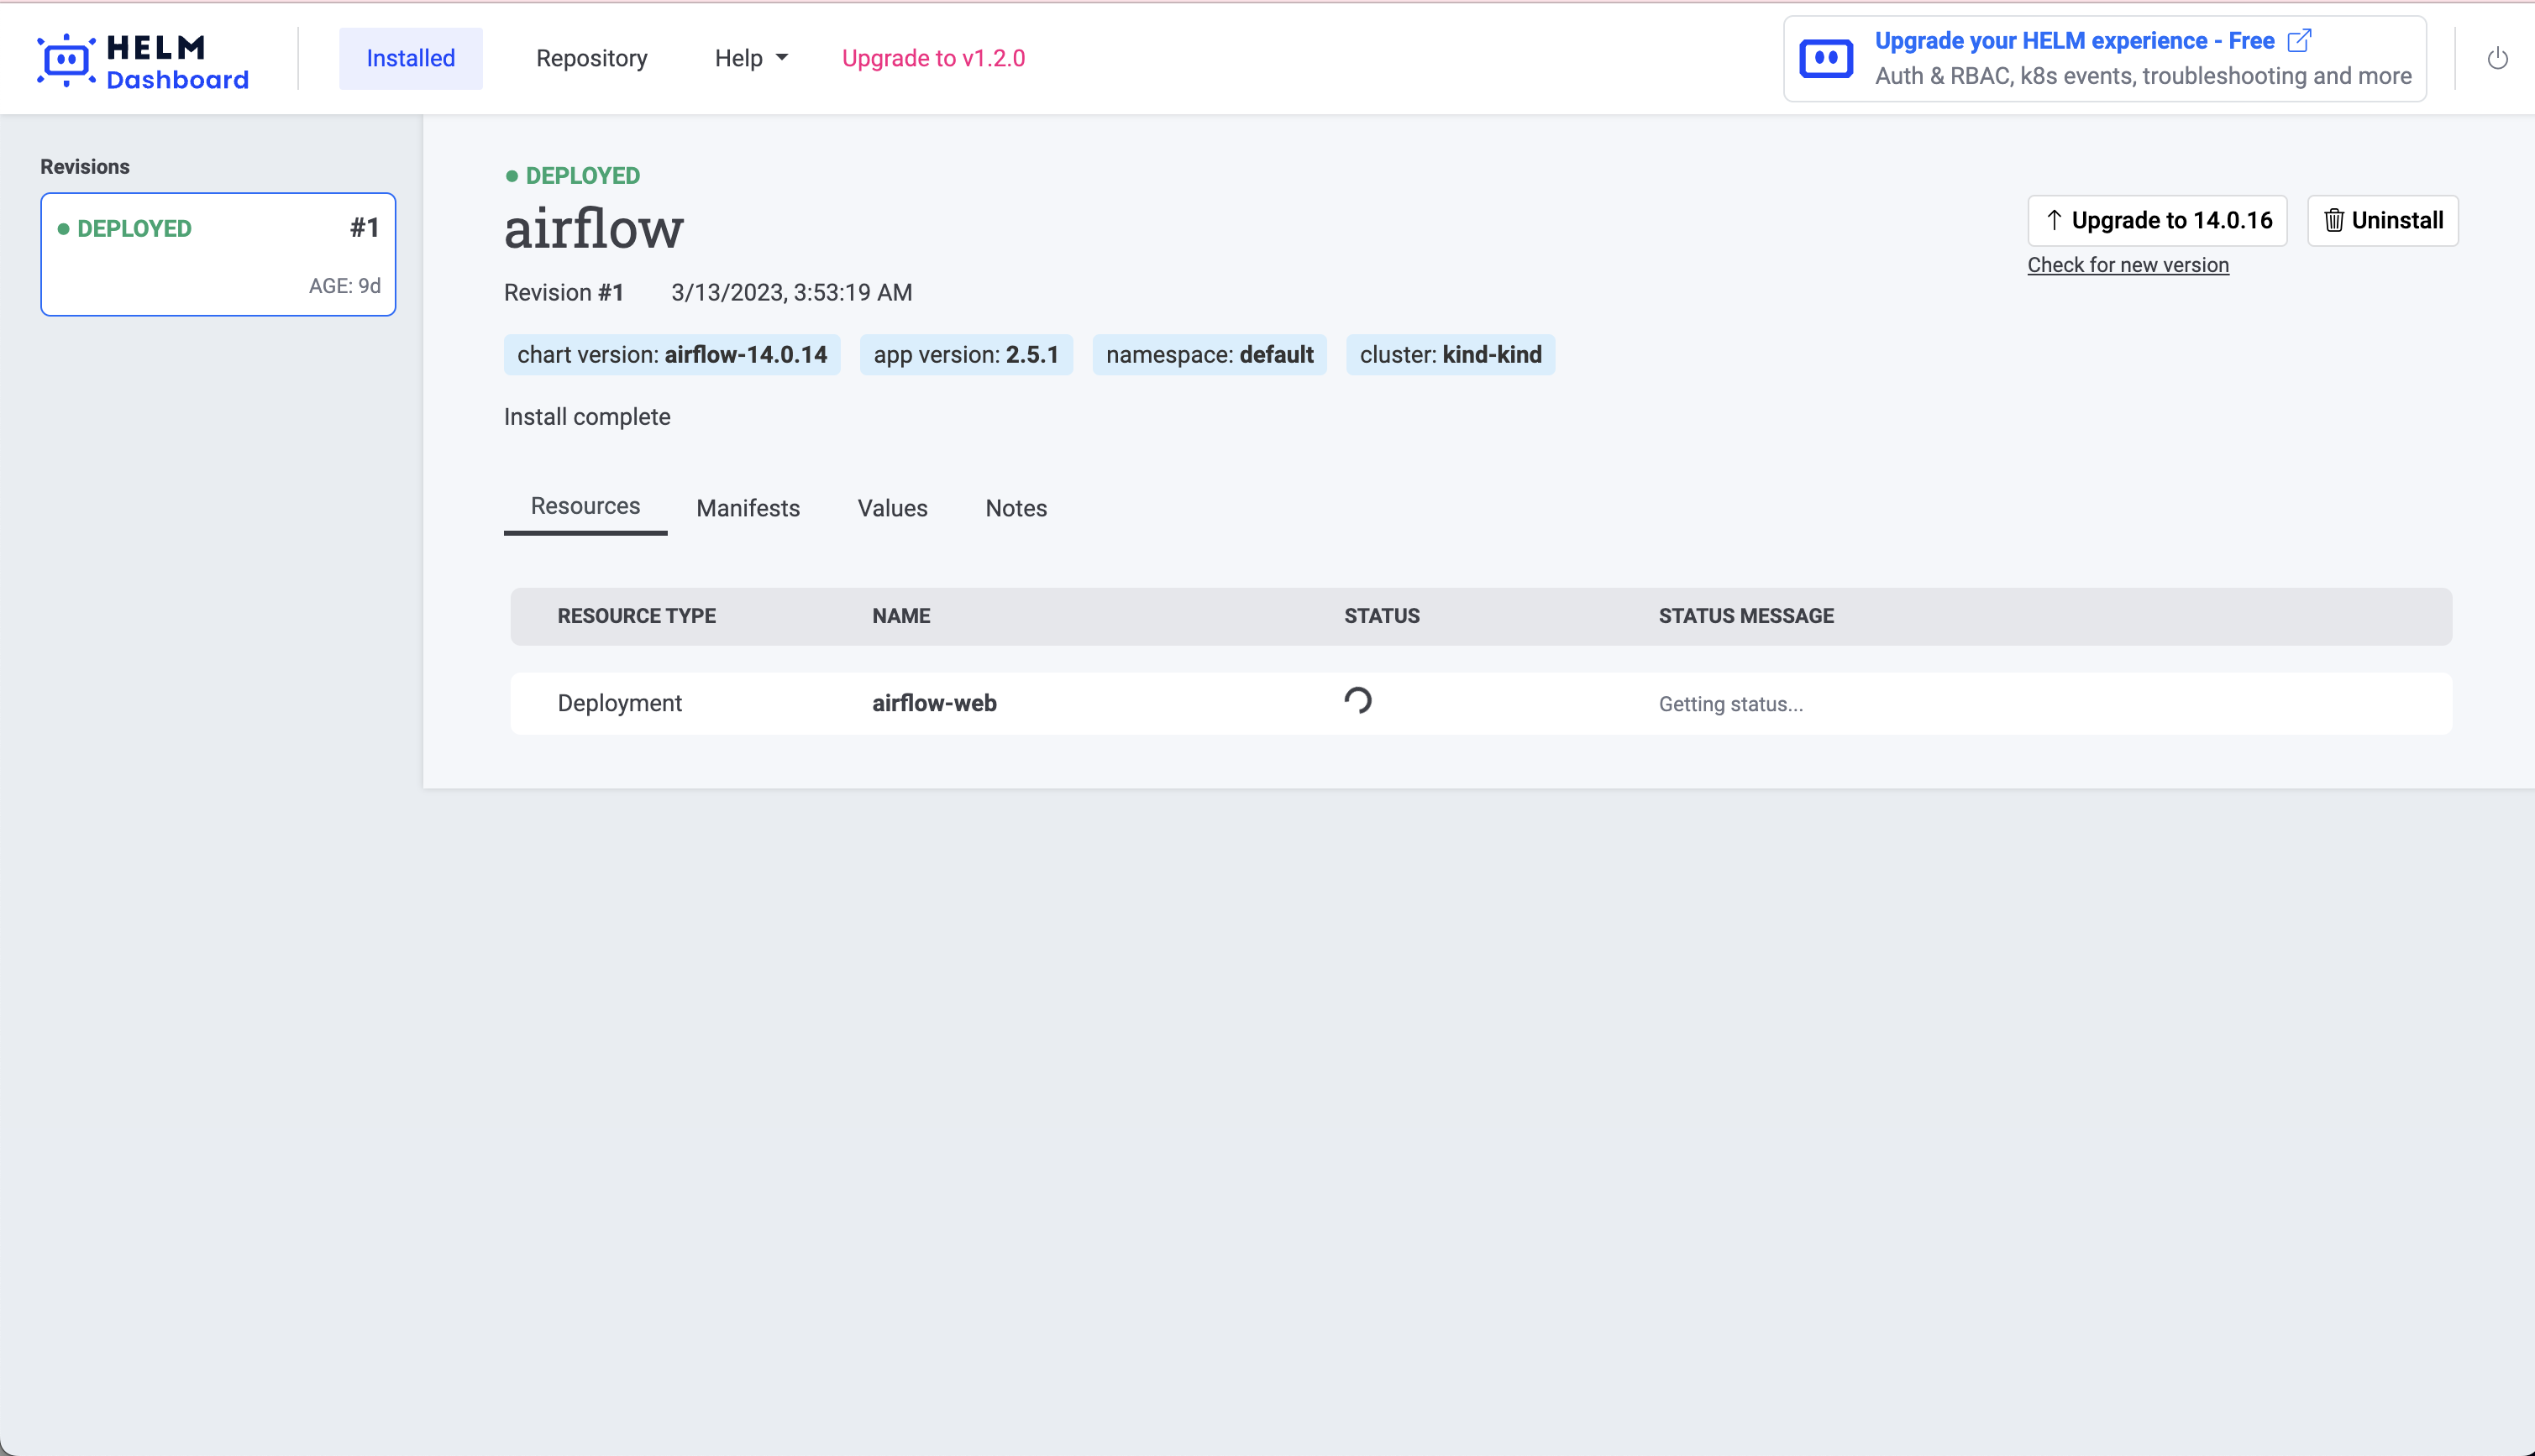Screen dimensions: 2535x1456
Task: Click Upgrade to v1.2.0 link
Action: [x=933, y=58]
